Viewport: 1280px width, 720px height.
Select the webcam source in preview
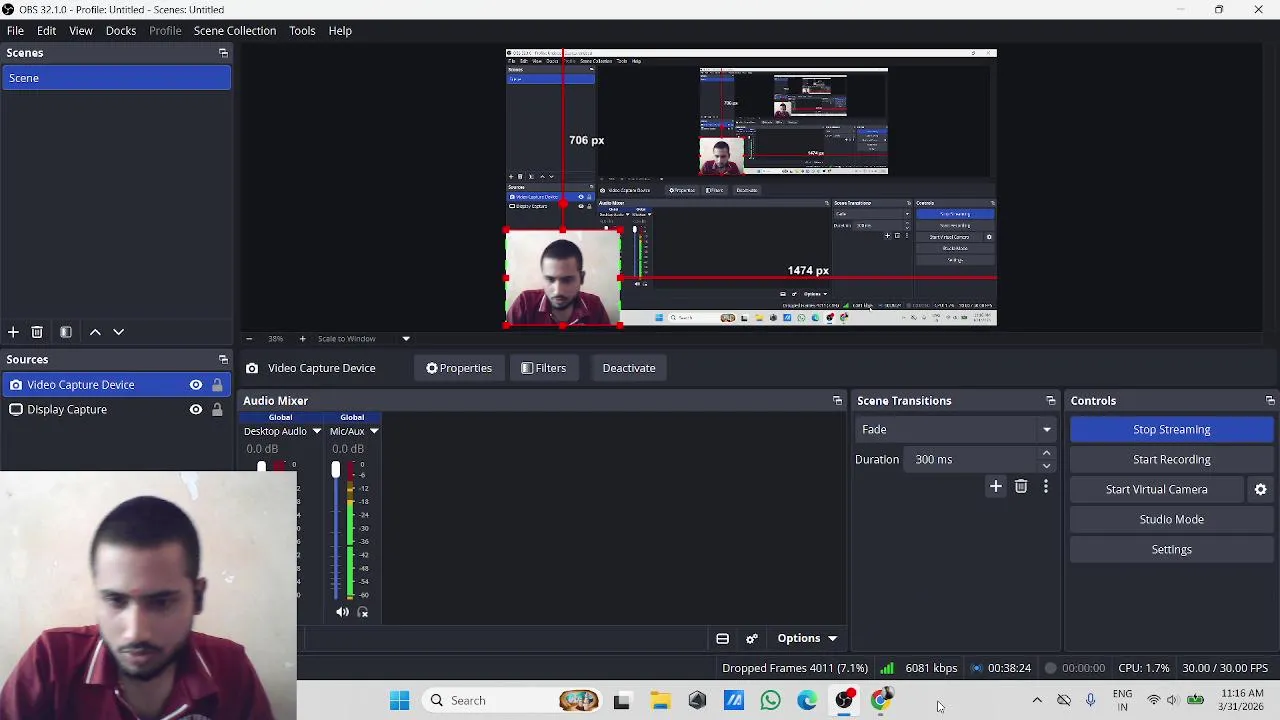pos(563,279)
